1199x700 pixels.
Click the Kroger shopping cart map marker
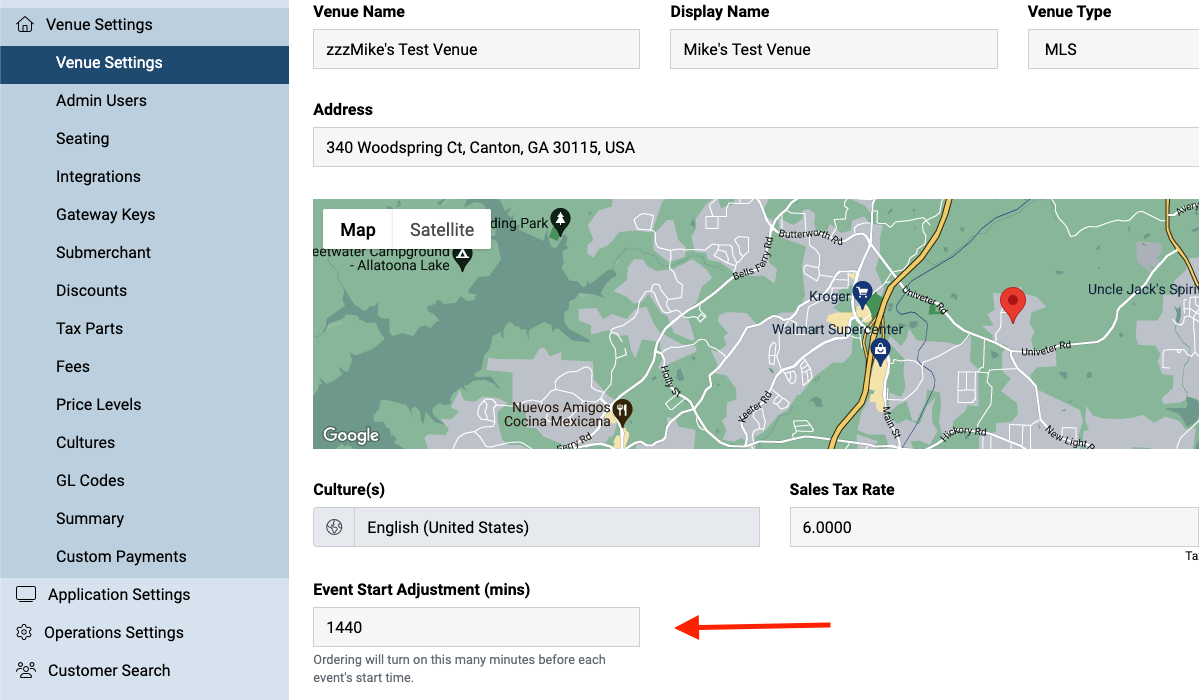click(863, 293)
